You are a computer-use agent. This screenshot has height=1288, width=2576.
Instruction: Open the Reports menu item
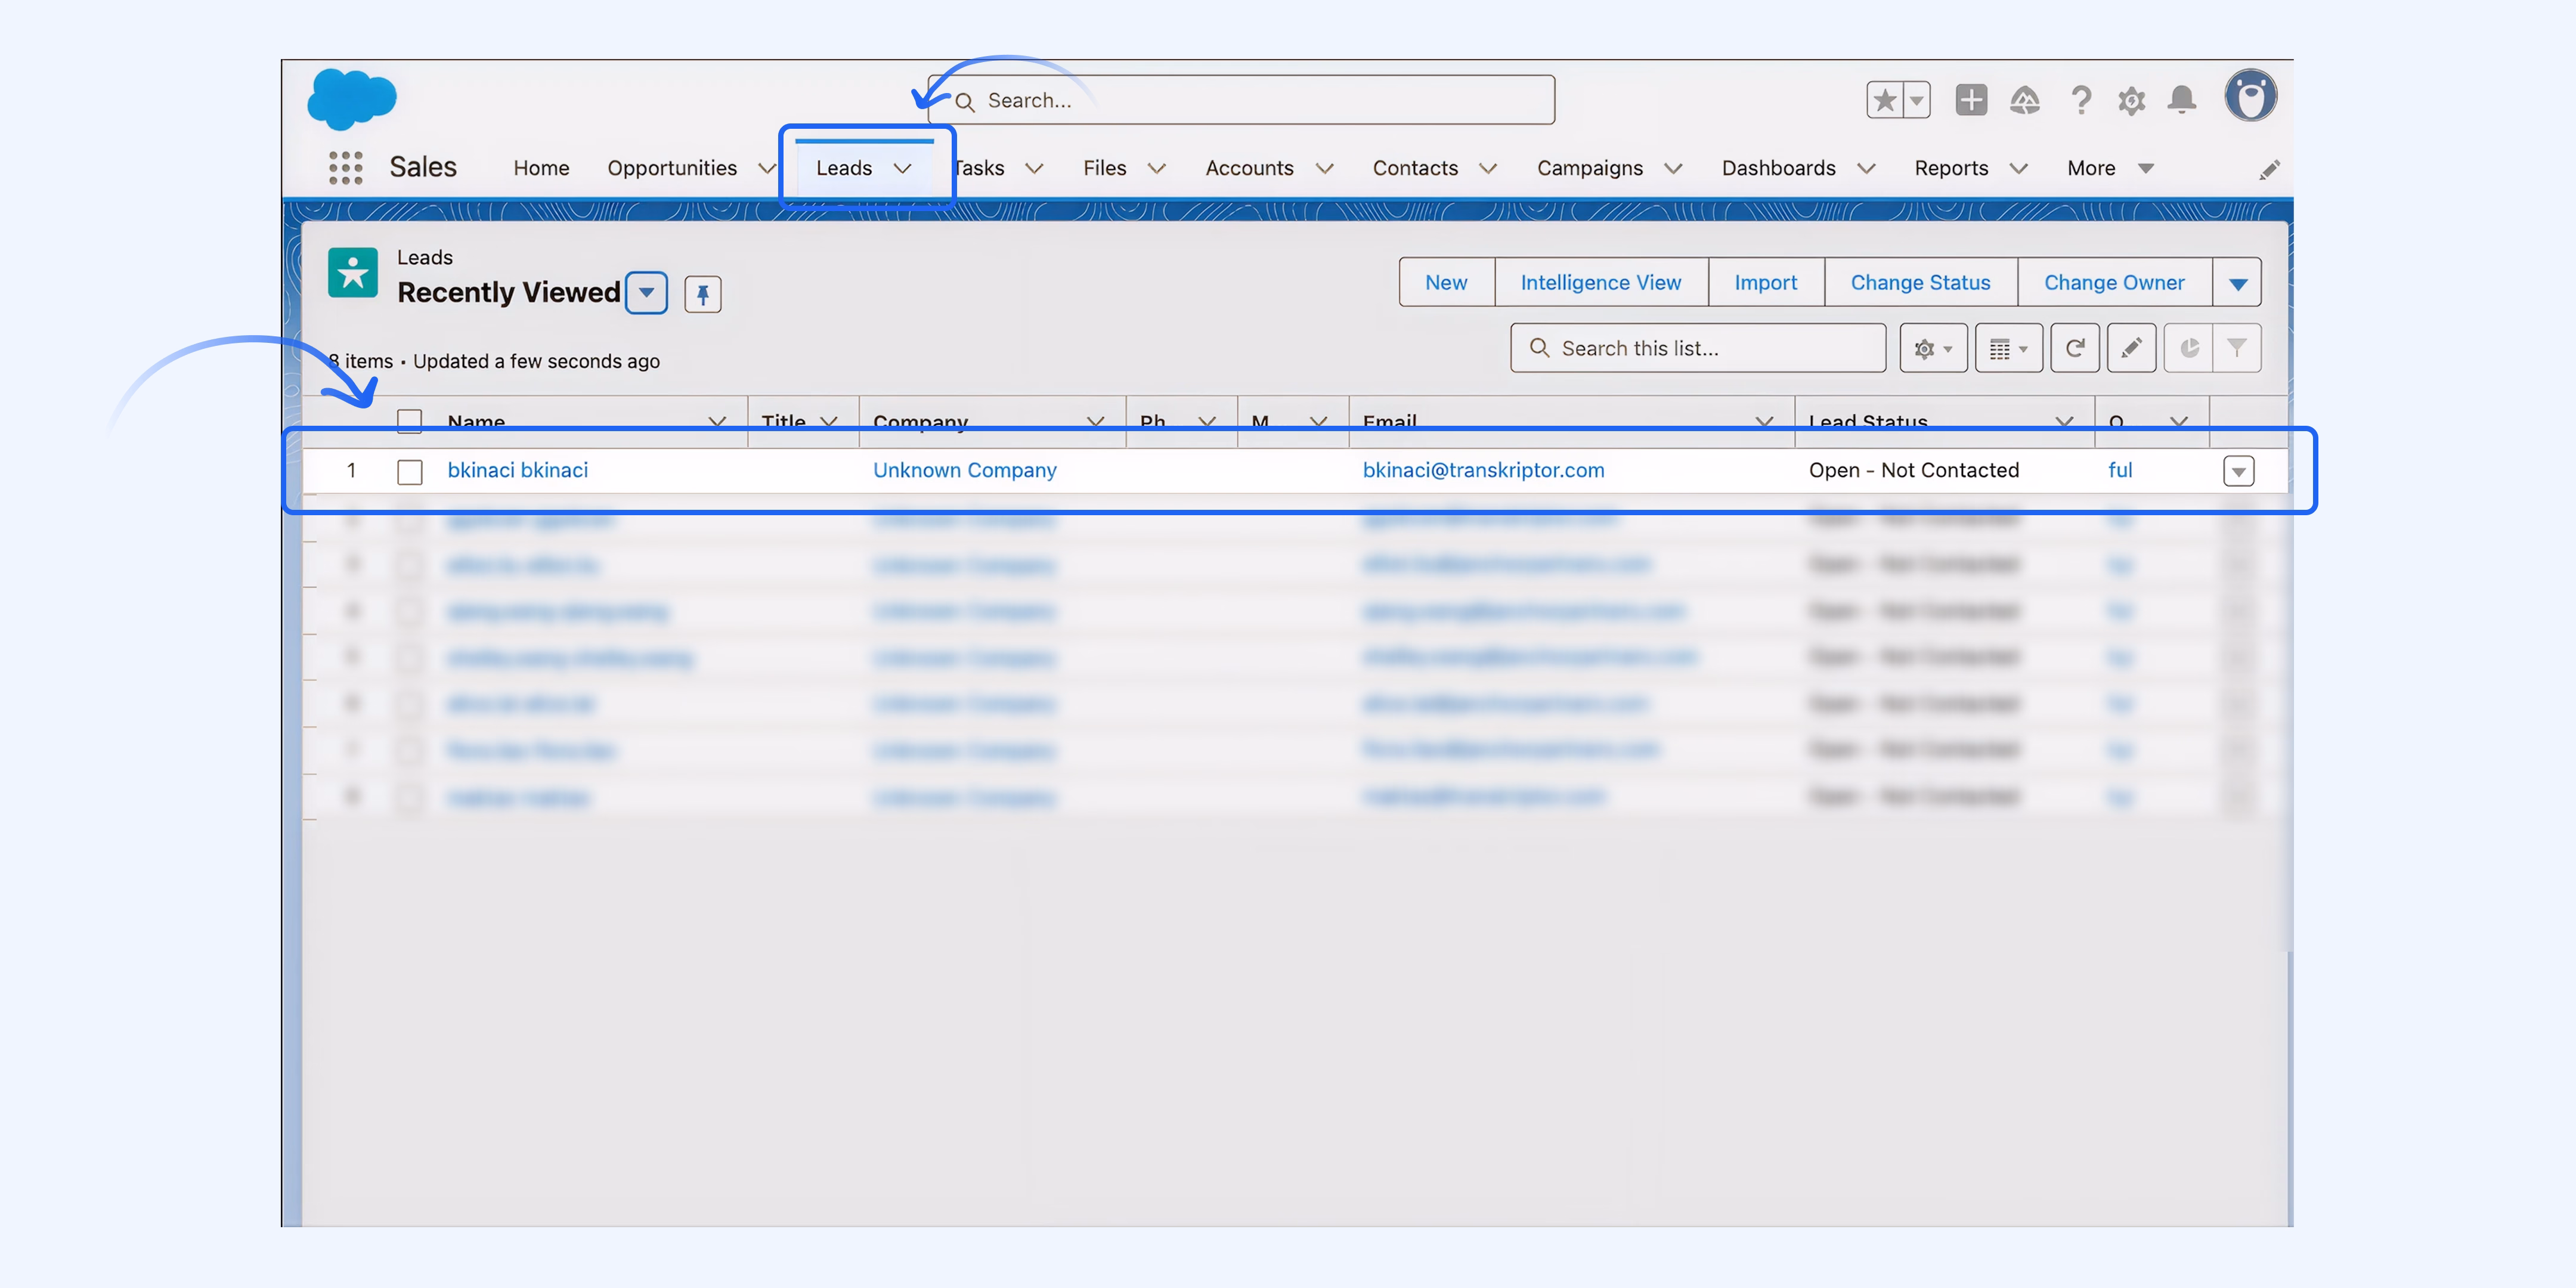[1951, 167]
